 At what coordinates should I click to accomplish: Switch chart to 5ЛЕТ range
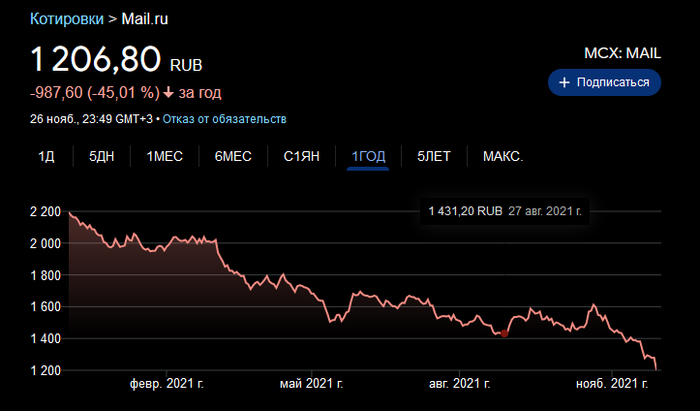coord(433,157)
